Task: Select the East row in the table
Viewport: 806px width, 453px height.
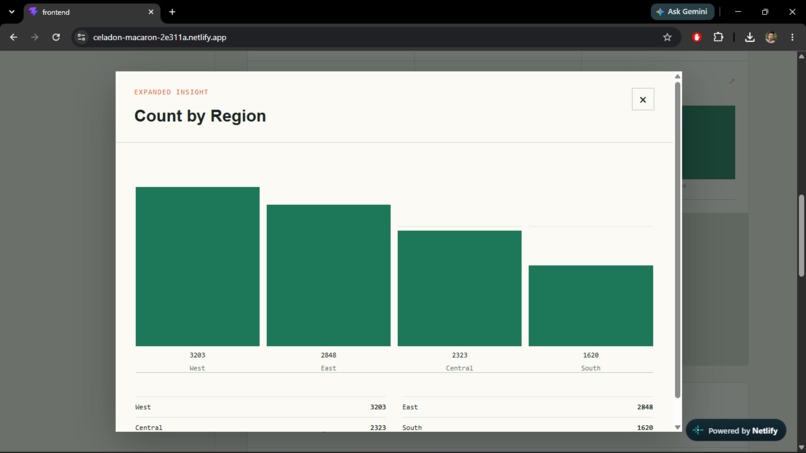Action: pos(527,407)
